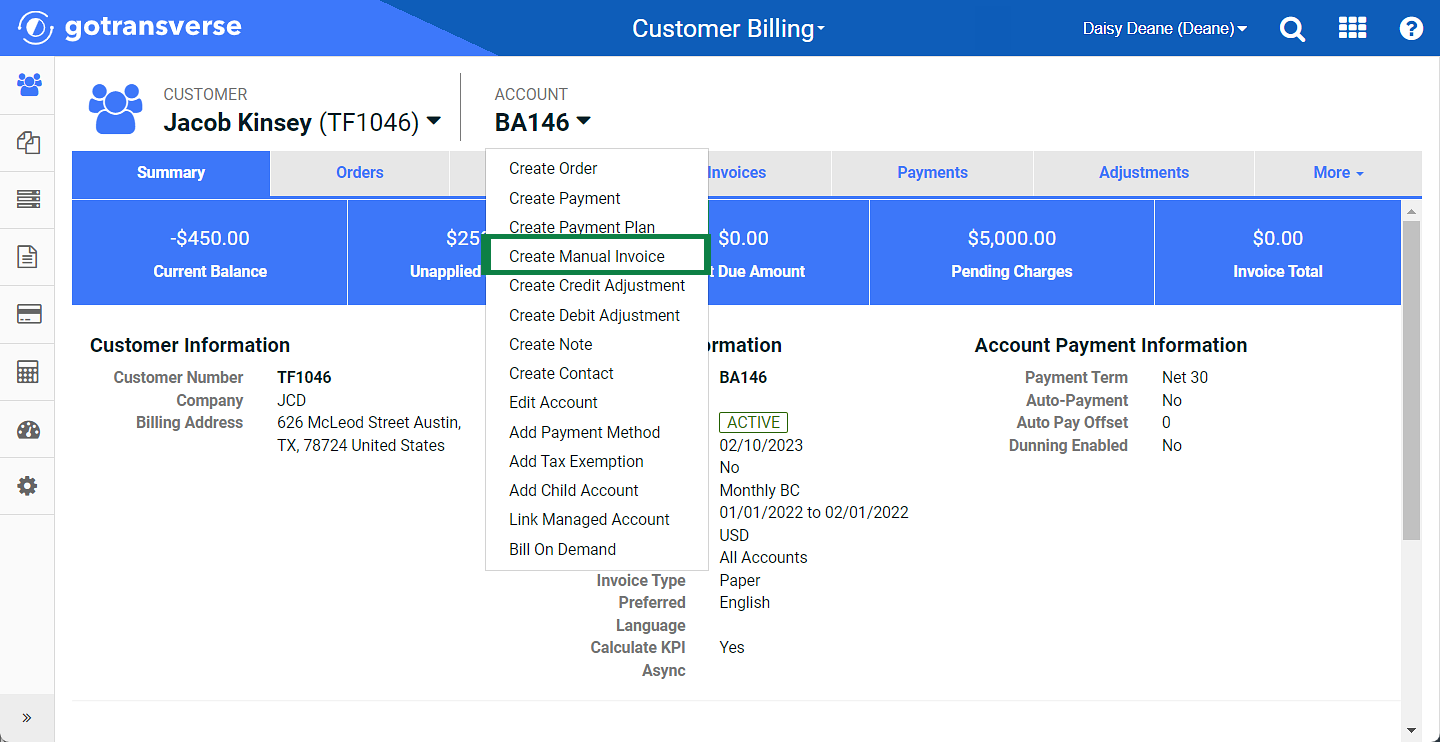Click the help question mark icon
Viewport: 1440px width, 742px height.
coord(1411,28)
